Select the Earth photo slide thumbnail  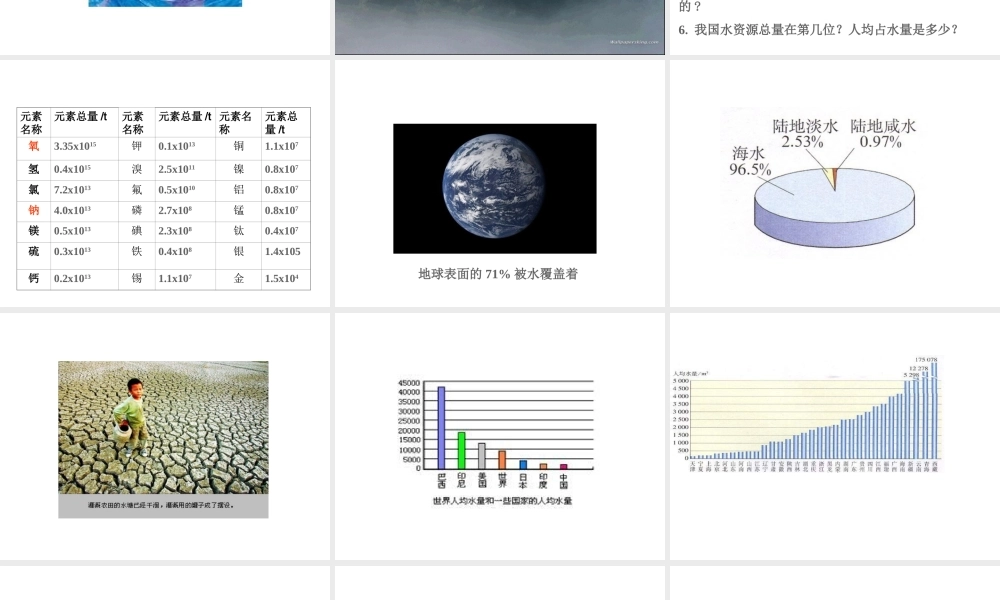[x=500, y=183]
